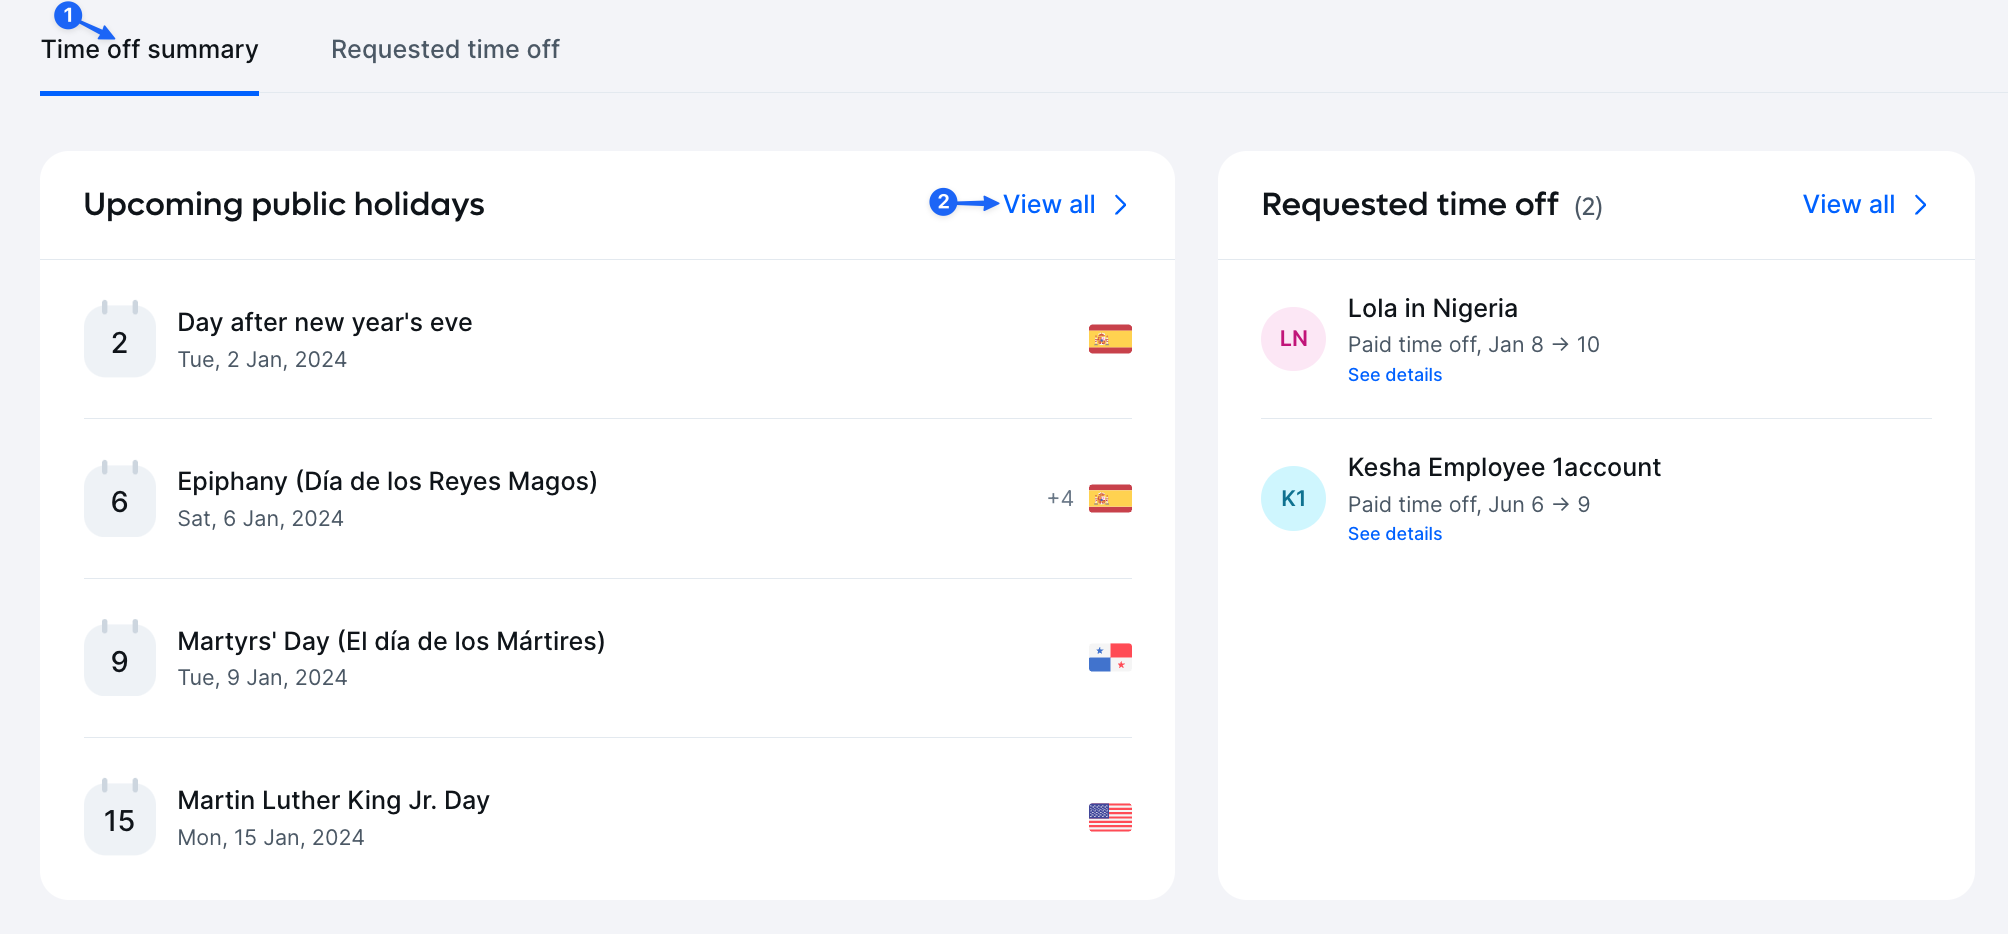
Task: Select the Time off summary tab
Action: [x=150, y=50]
